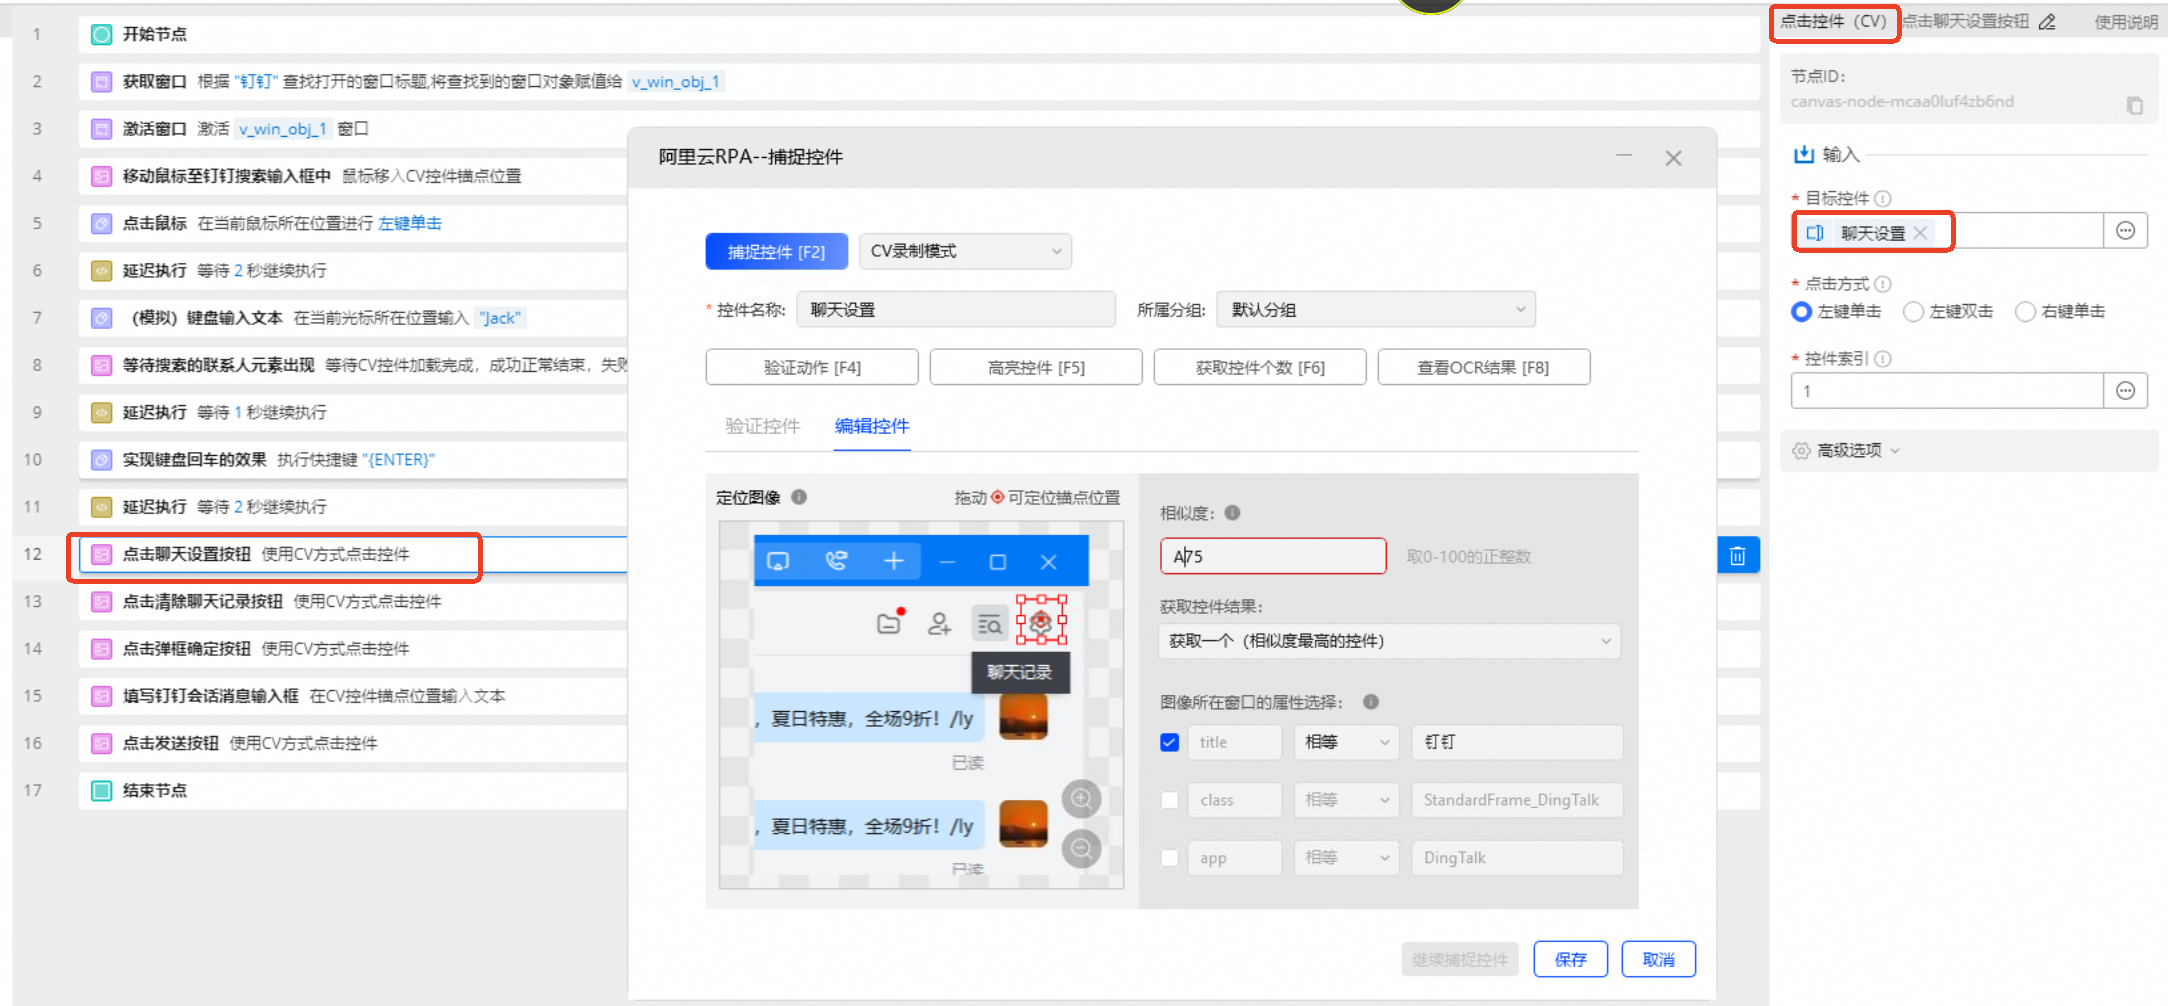Zoom in on the locator image
This screenshot has width=2168, height=1006.
coord(1081,798)
